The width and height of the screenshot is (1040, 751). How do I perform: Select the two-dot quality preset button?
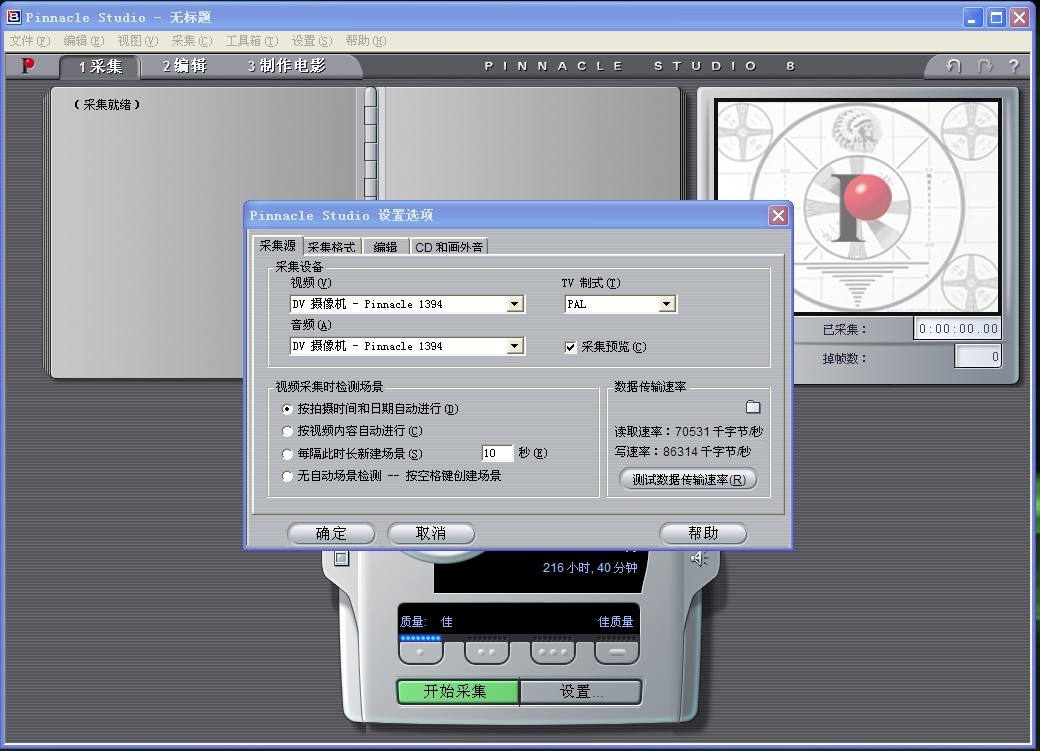(x=486, y=652)
